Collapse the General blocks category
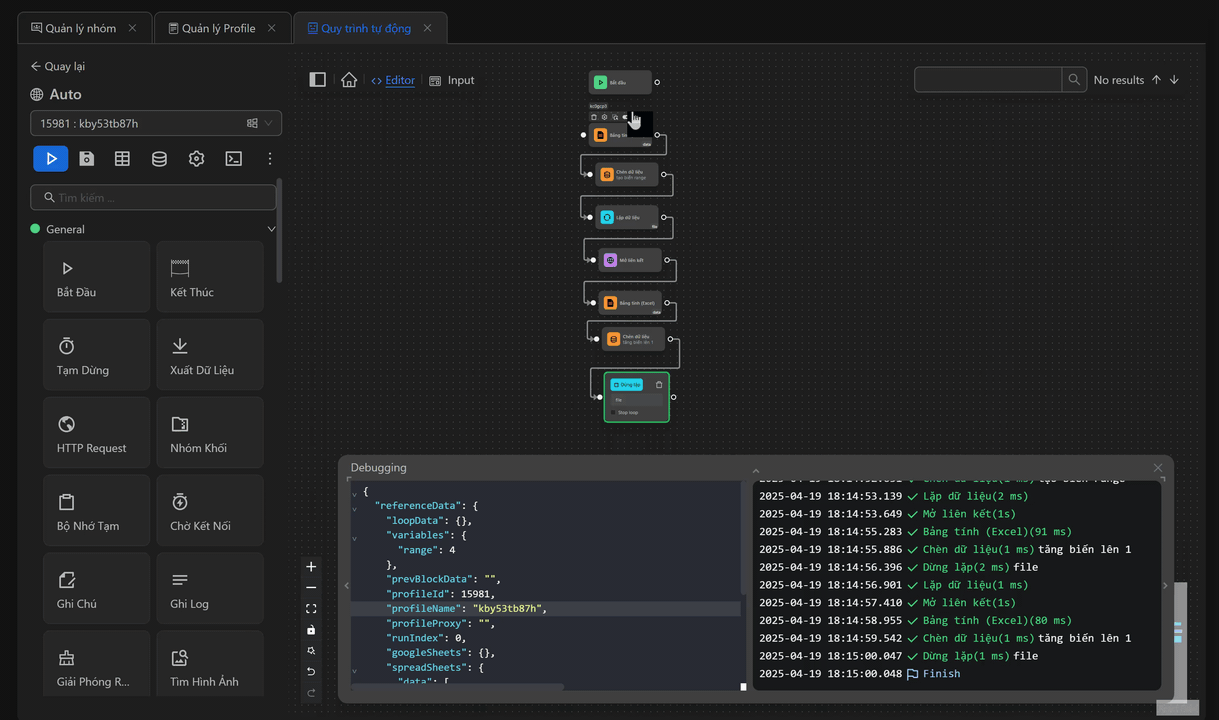1219x720 pixels. (271, 229)
